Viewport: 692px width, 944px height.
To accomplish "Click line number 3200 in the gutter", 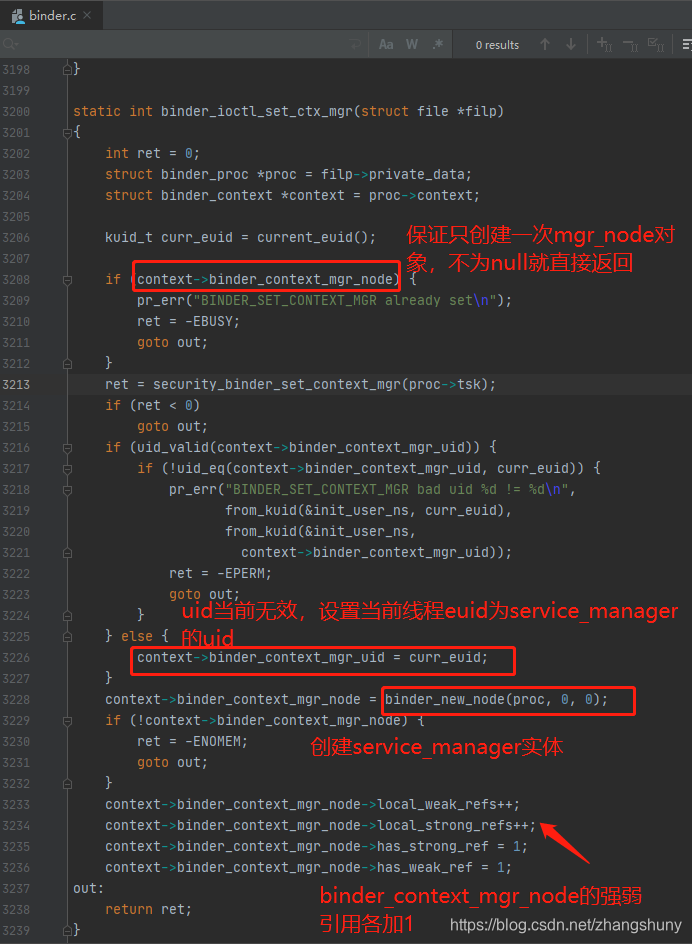I will 16,111.
